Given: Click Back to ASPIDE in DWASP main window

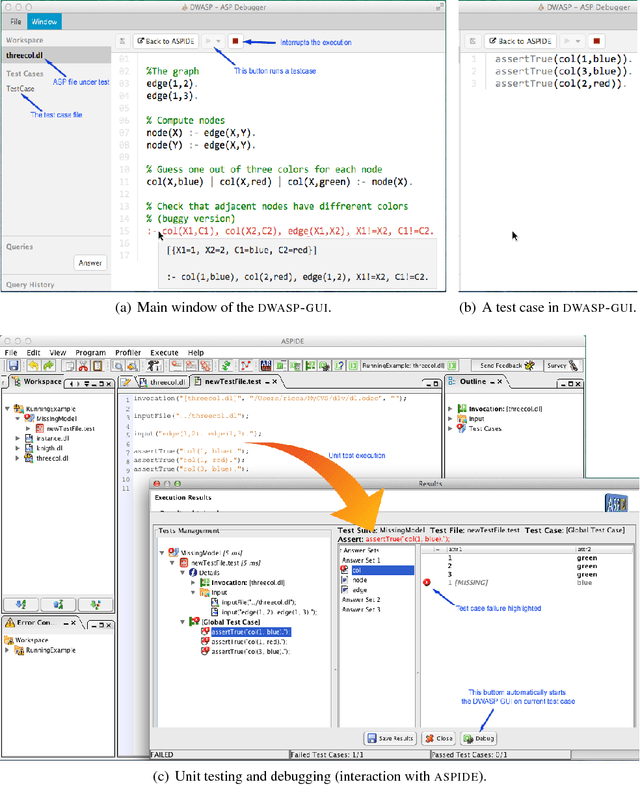Looking at the screenshot, I should click(x=166, y=41).
